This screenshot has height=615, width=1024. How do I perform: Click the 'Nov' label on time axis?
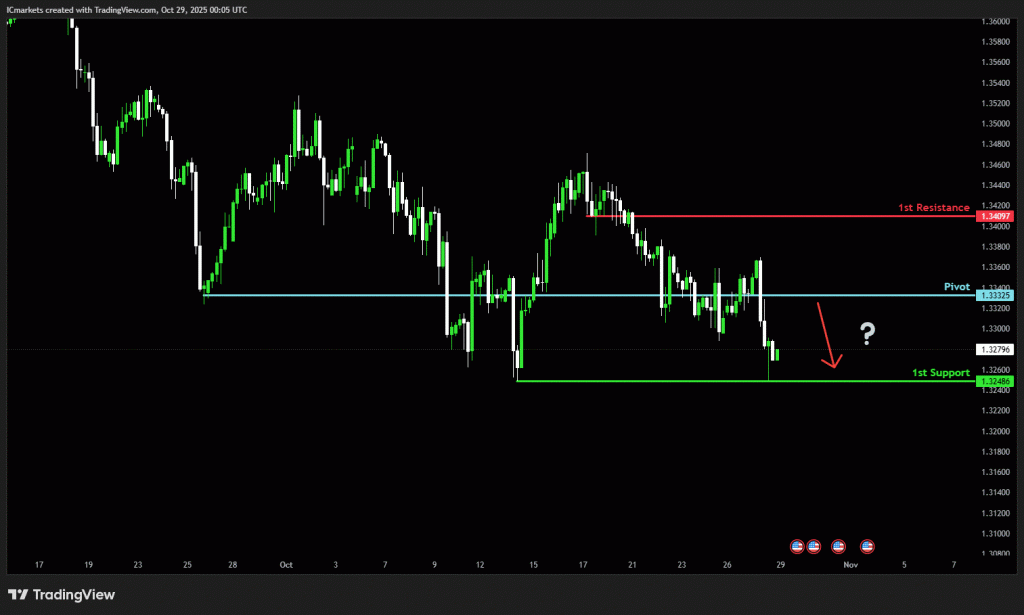pyautogui.click(x=850, y=565)
